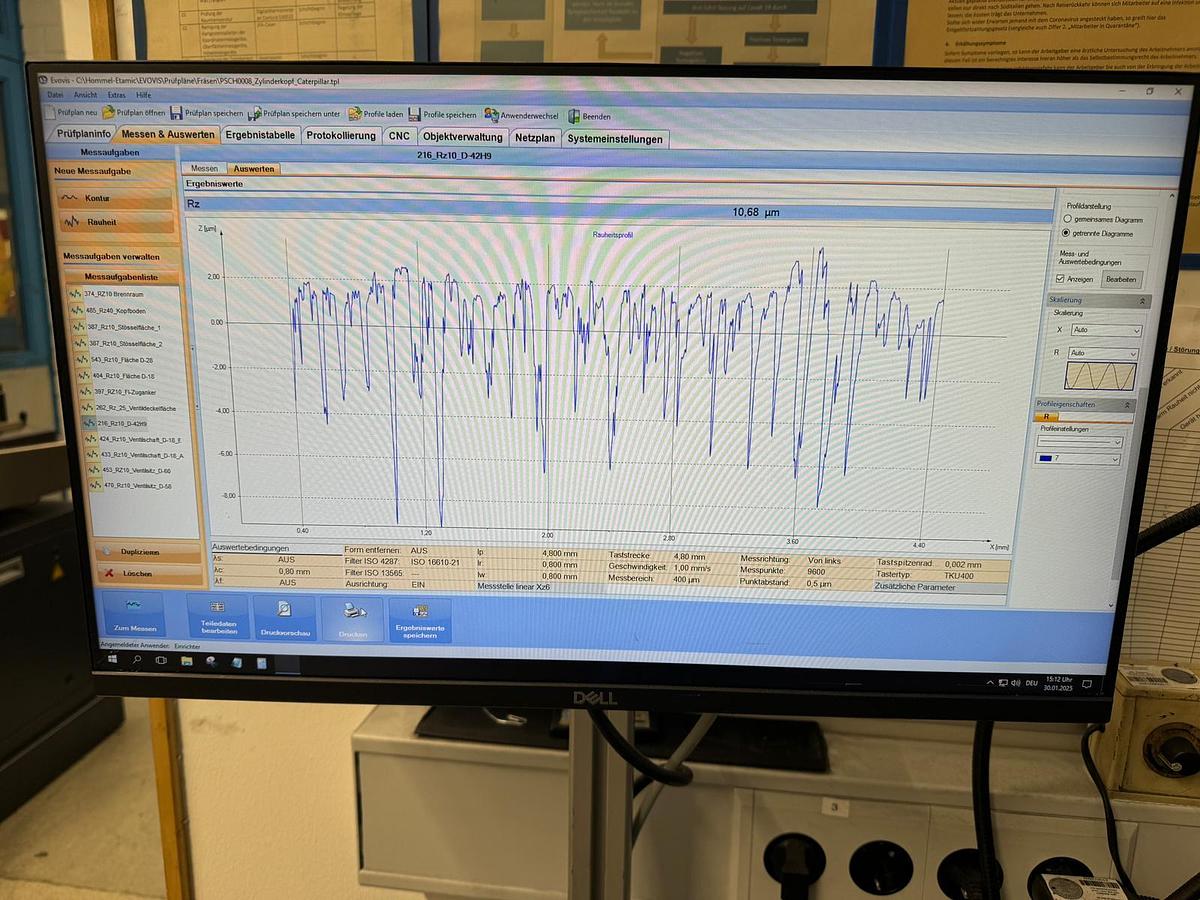Select 374_RZ10 Brennraum in the task list

point(116,294)
